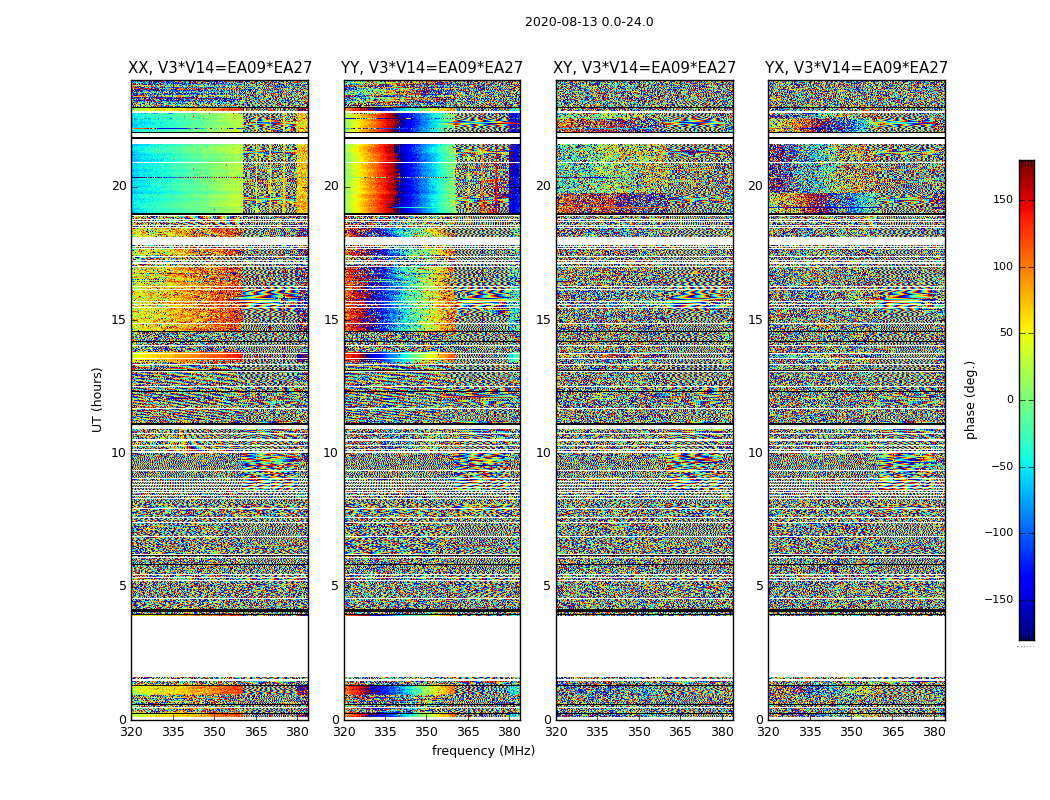Click the frequency (MHz) axis label
Image resolution: width=1050 pixels, height=800 pixels.
pyautogui.click(x=483, y=750)
